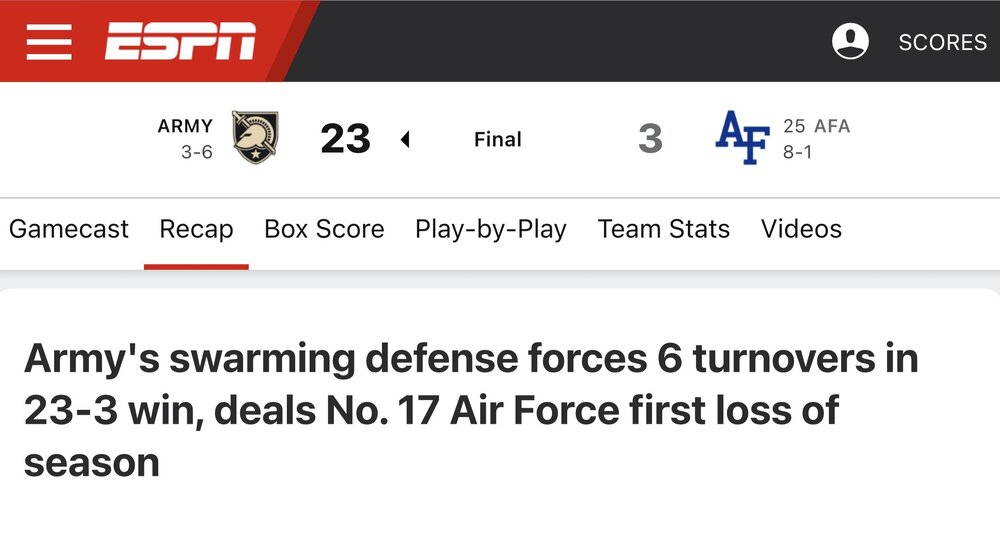Click Air Force's score of 3
The width and height of the screenshot is (1000, 533).
pyautogui.click(x=650, y=139)
